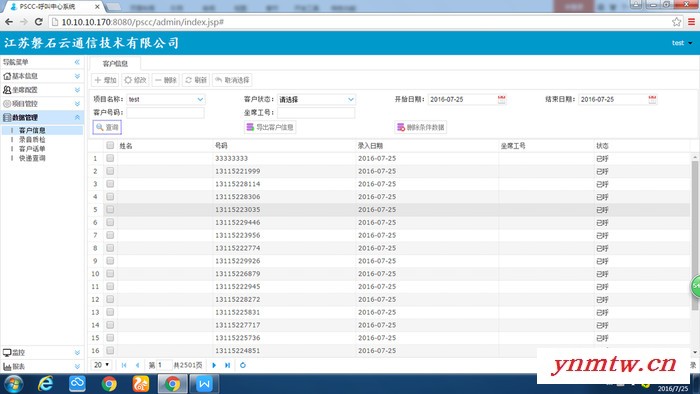Open the 结束日期 calendar picker icon
The image size is (700, 394).
(x=652, y=99)
